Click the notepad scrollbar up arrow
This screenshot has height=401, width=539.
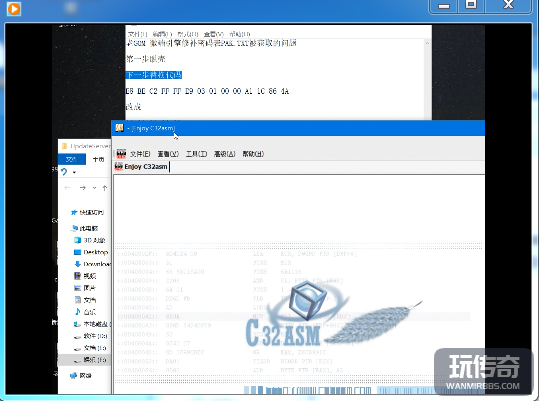[427, 43]
